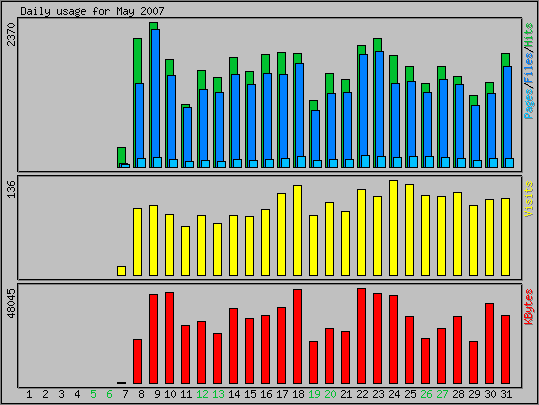Click the yellow visits bar for day 24
The image size is (539, 405).
click(x=393, y=228)
